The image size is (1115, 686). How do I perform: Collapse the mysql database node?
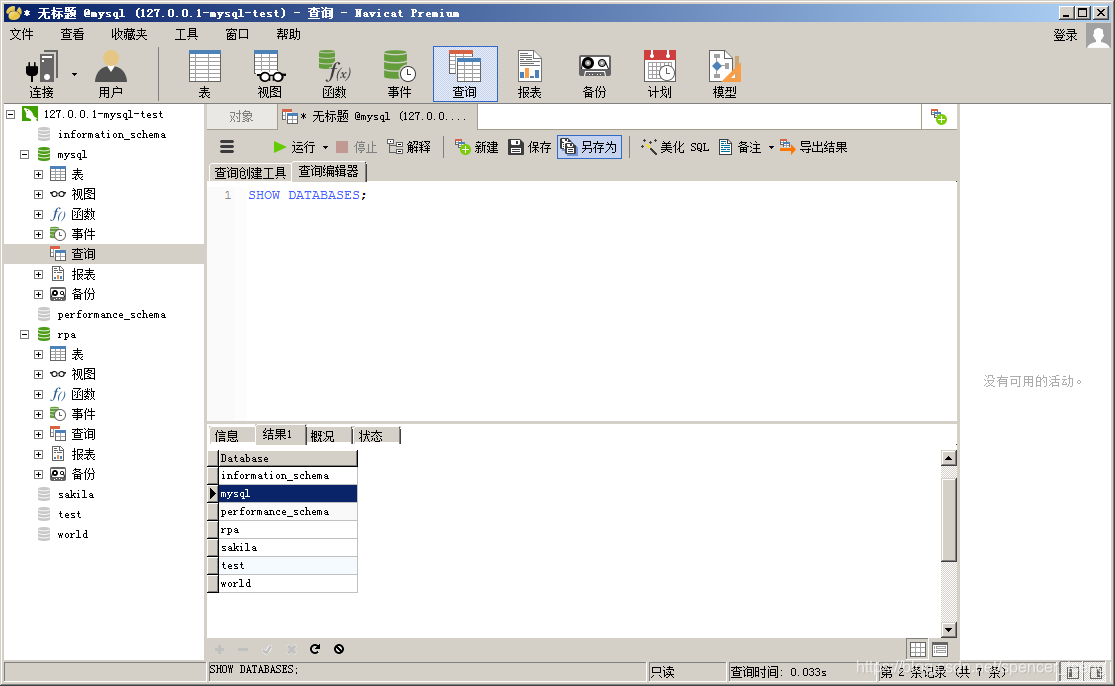pos(24,154)
